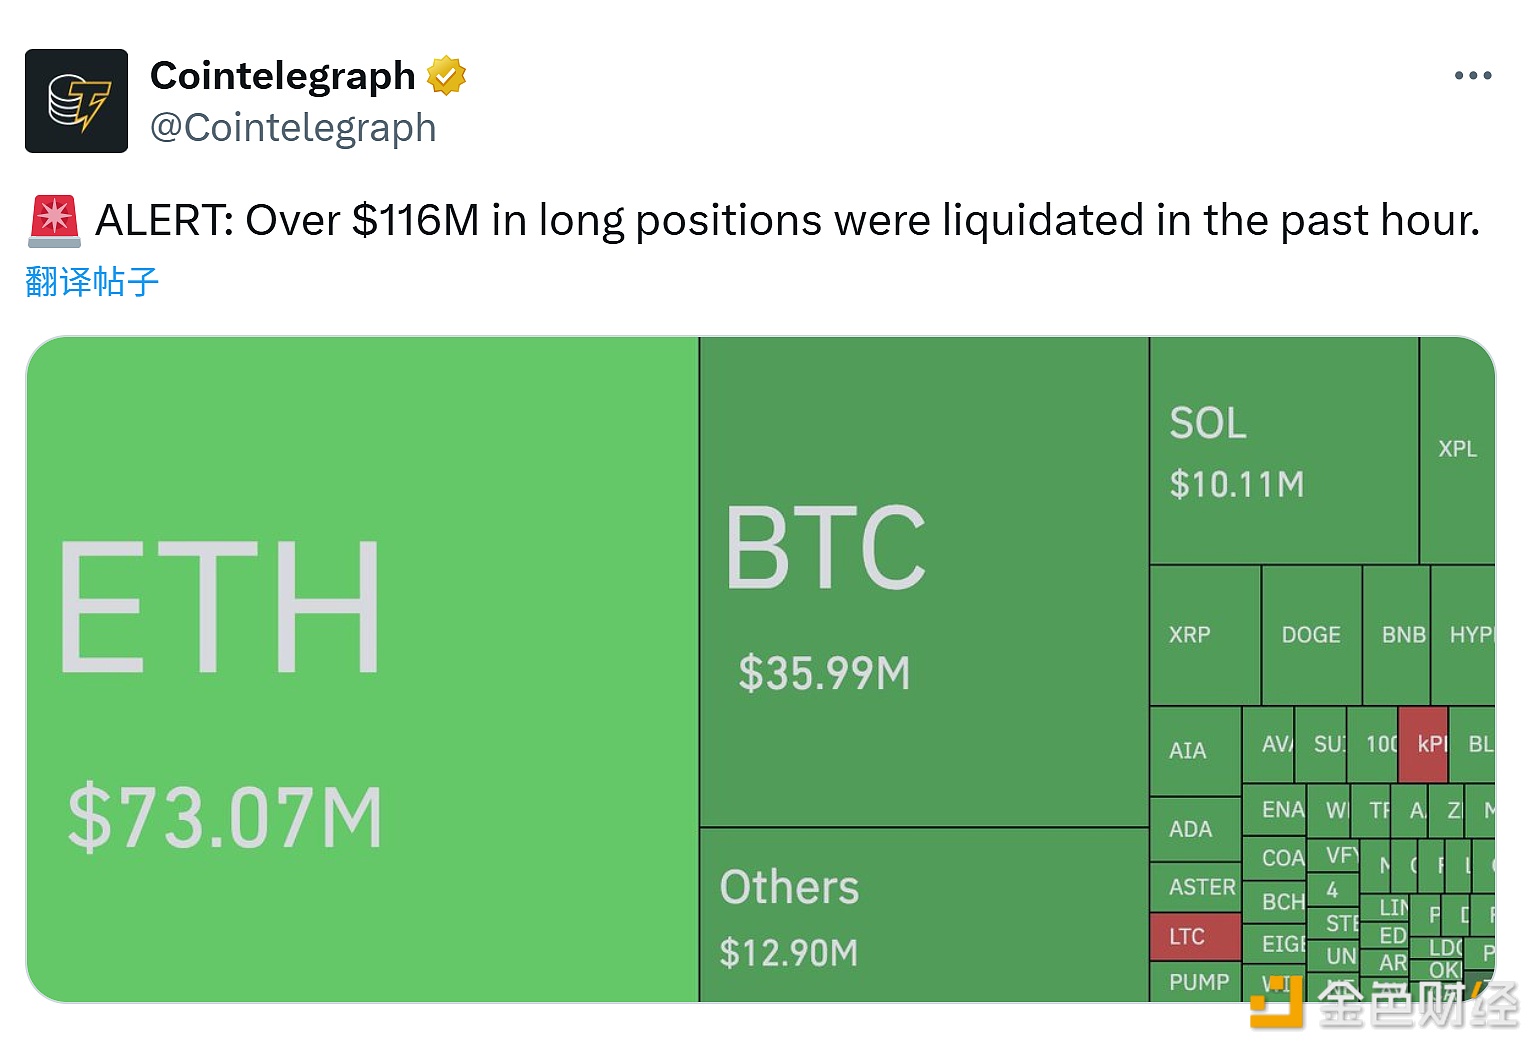This screenshot has width=1532, height=1042.
Task: Click the Others $12.90M block
Action: coord(923,915)
